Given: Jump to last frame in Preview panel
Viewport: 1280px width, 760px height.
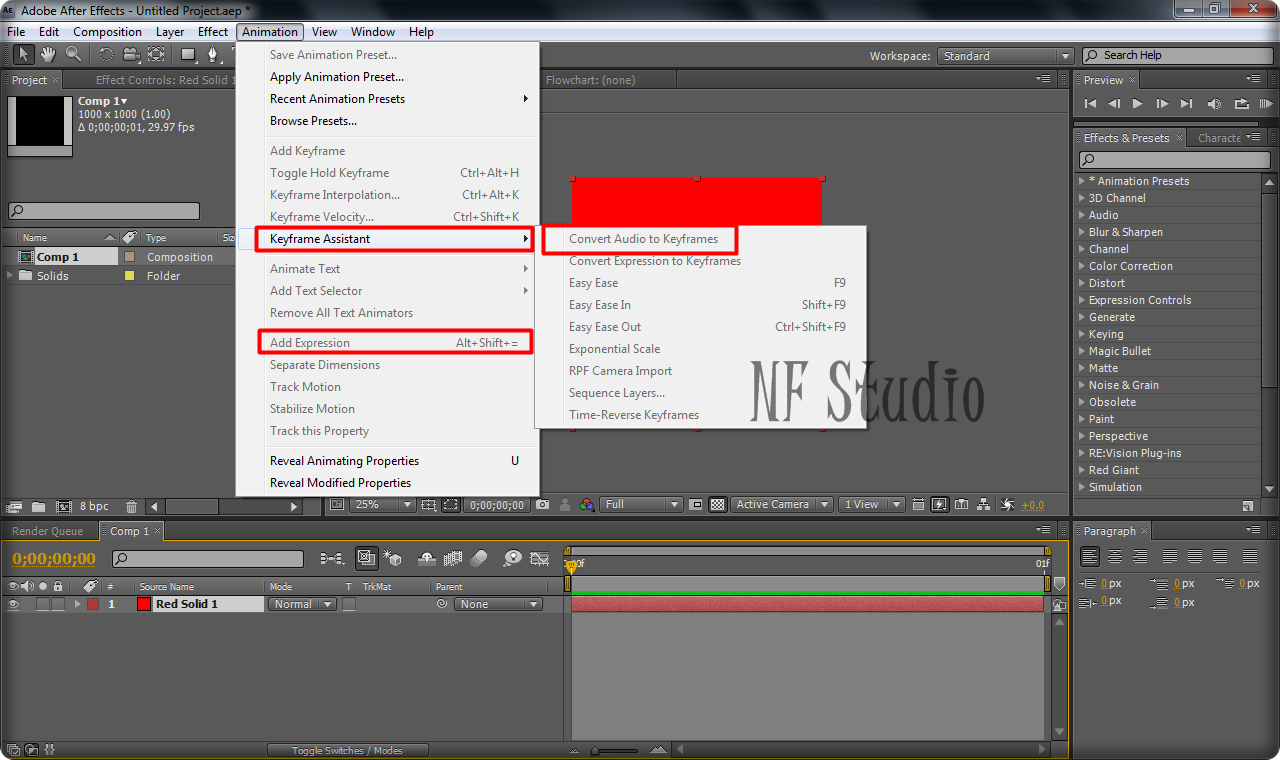Looking at the screenshot, I should pos(1186,103).
